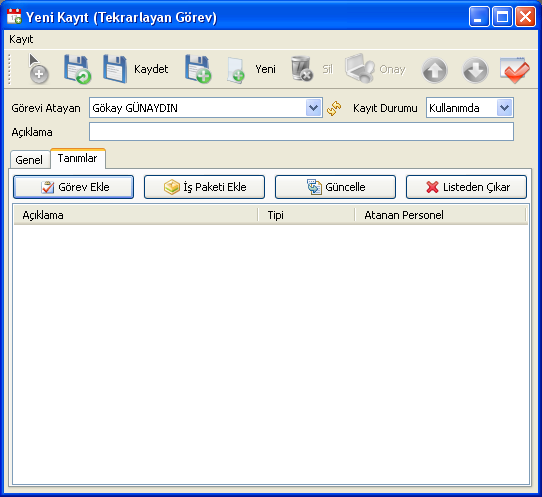Click the save-with-plus floppy icon
The width and height of the screenshot is (542, 497).
tap(198, 69)
